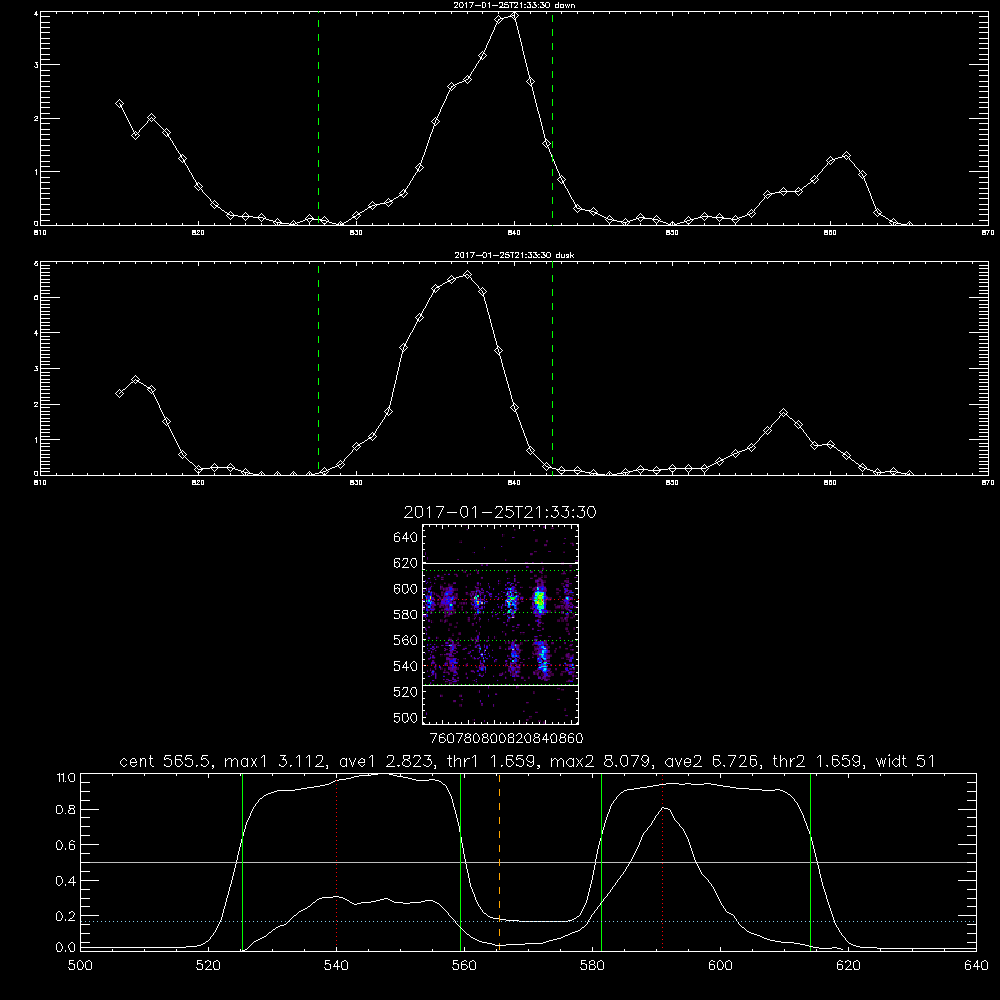Click the green vertical line near 581 in bottom plot
1000x1000 pixels.
601,862
